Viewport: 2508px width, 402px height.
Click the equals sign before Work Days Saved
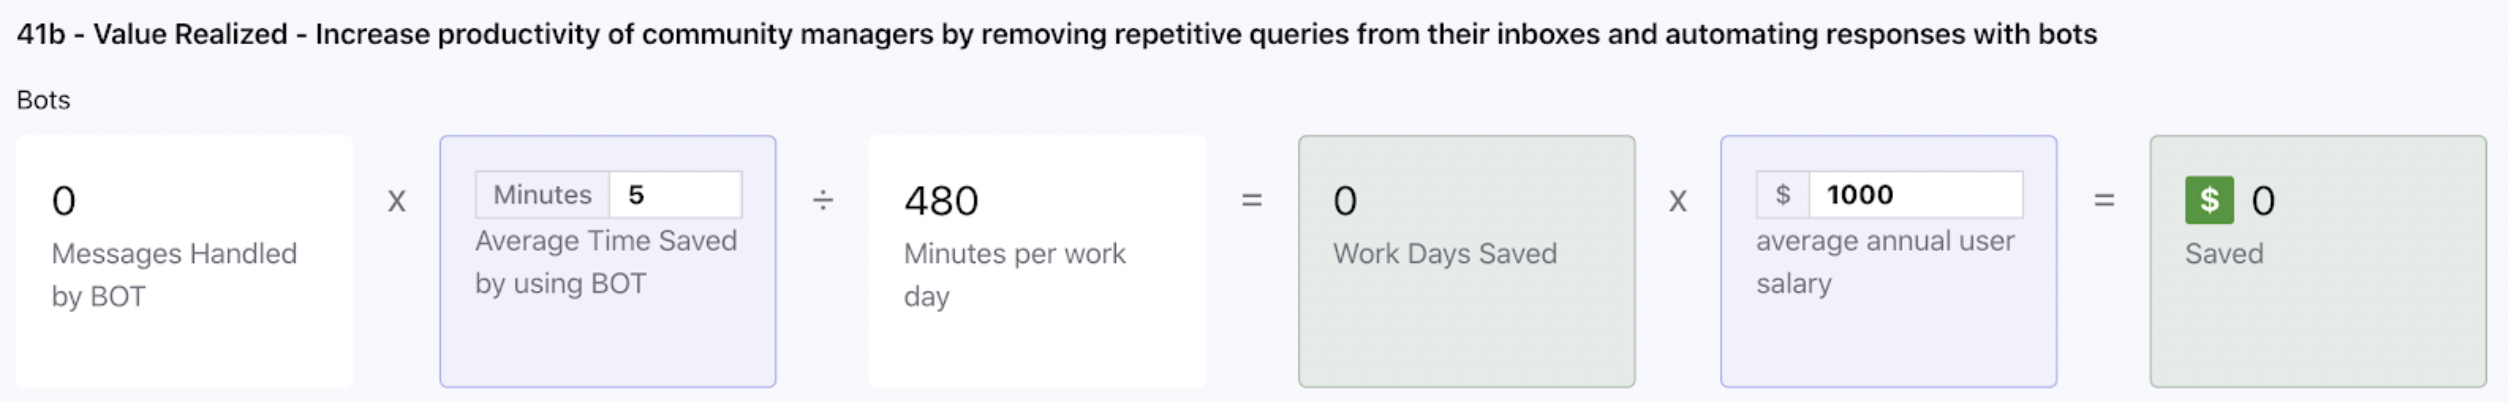pyautogui.click(x=1251, y=200)
